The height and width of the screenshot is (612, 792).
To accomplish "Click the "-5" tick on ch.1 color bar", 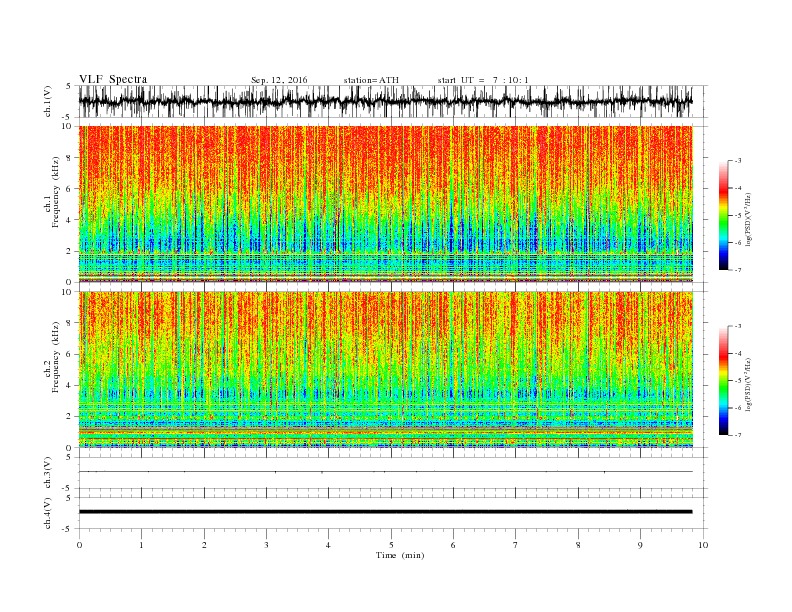I will tap(738, 215).
